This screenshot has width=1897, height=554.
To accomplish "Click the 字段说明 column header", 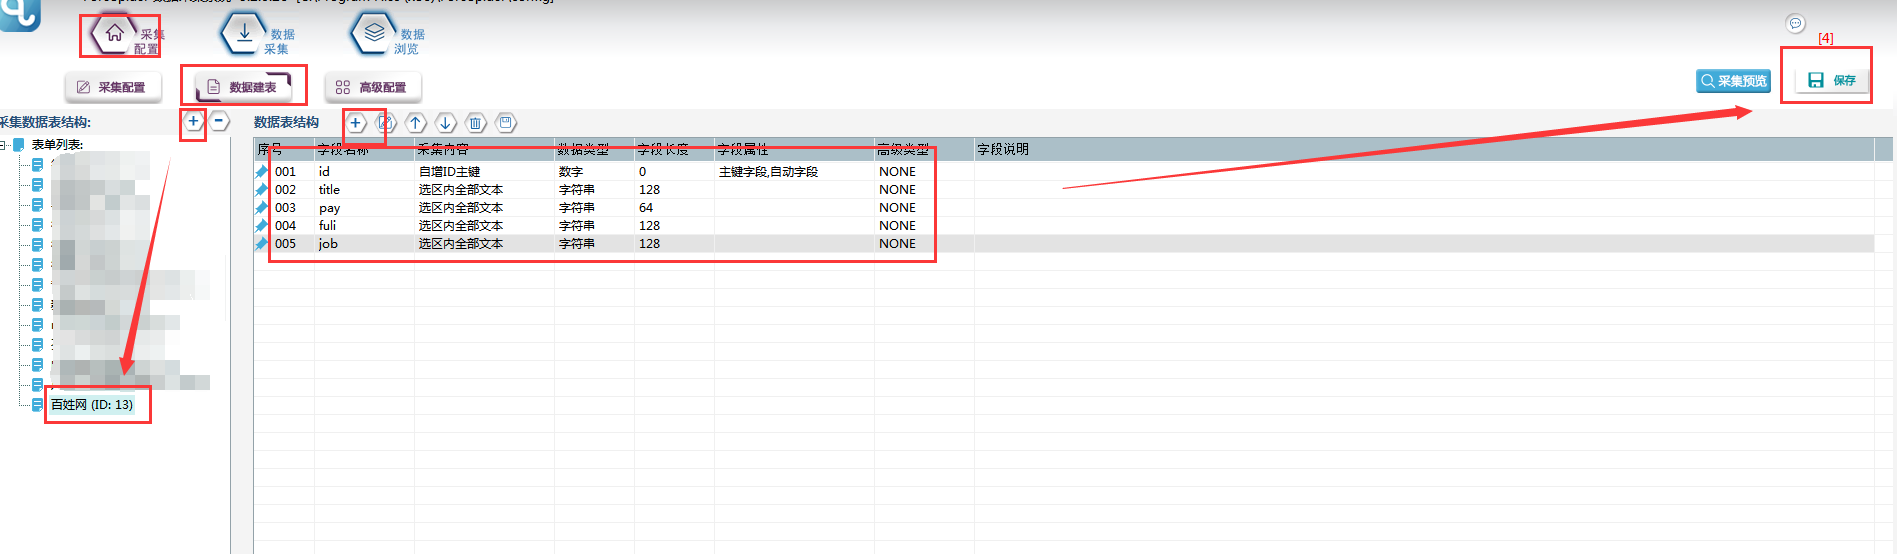I will [1424, 150].
